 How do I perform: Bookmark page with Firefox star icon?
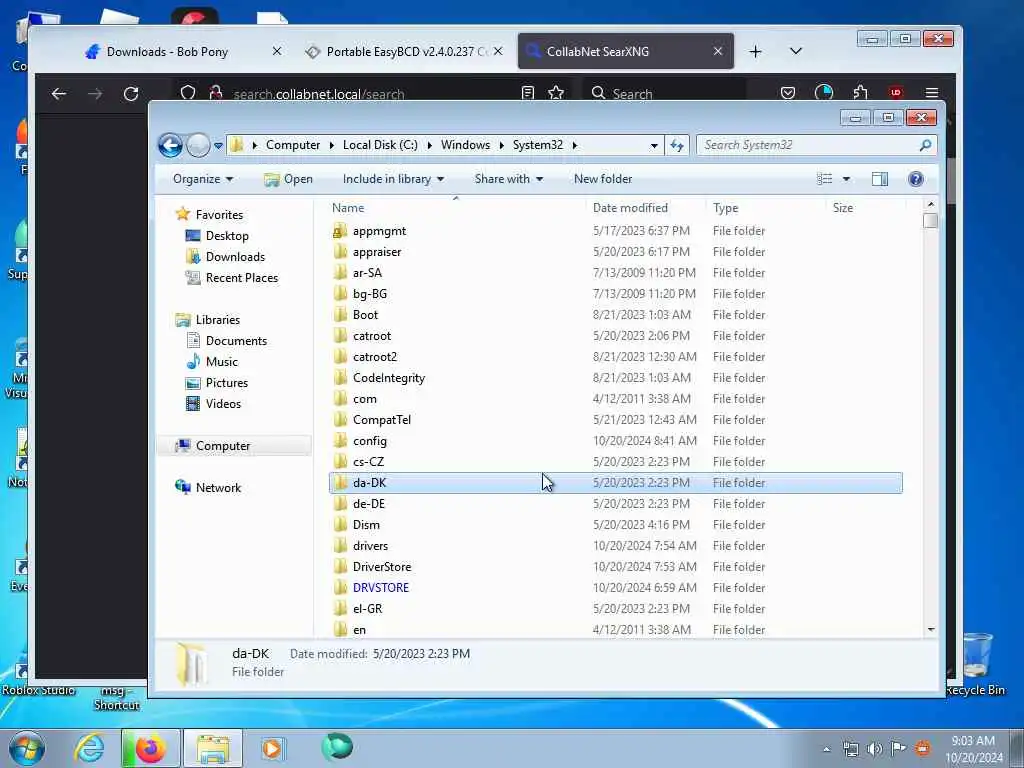pyautogui.click(x=556, y=93)
